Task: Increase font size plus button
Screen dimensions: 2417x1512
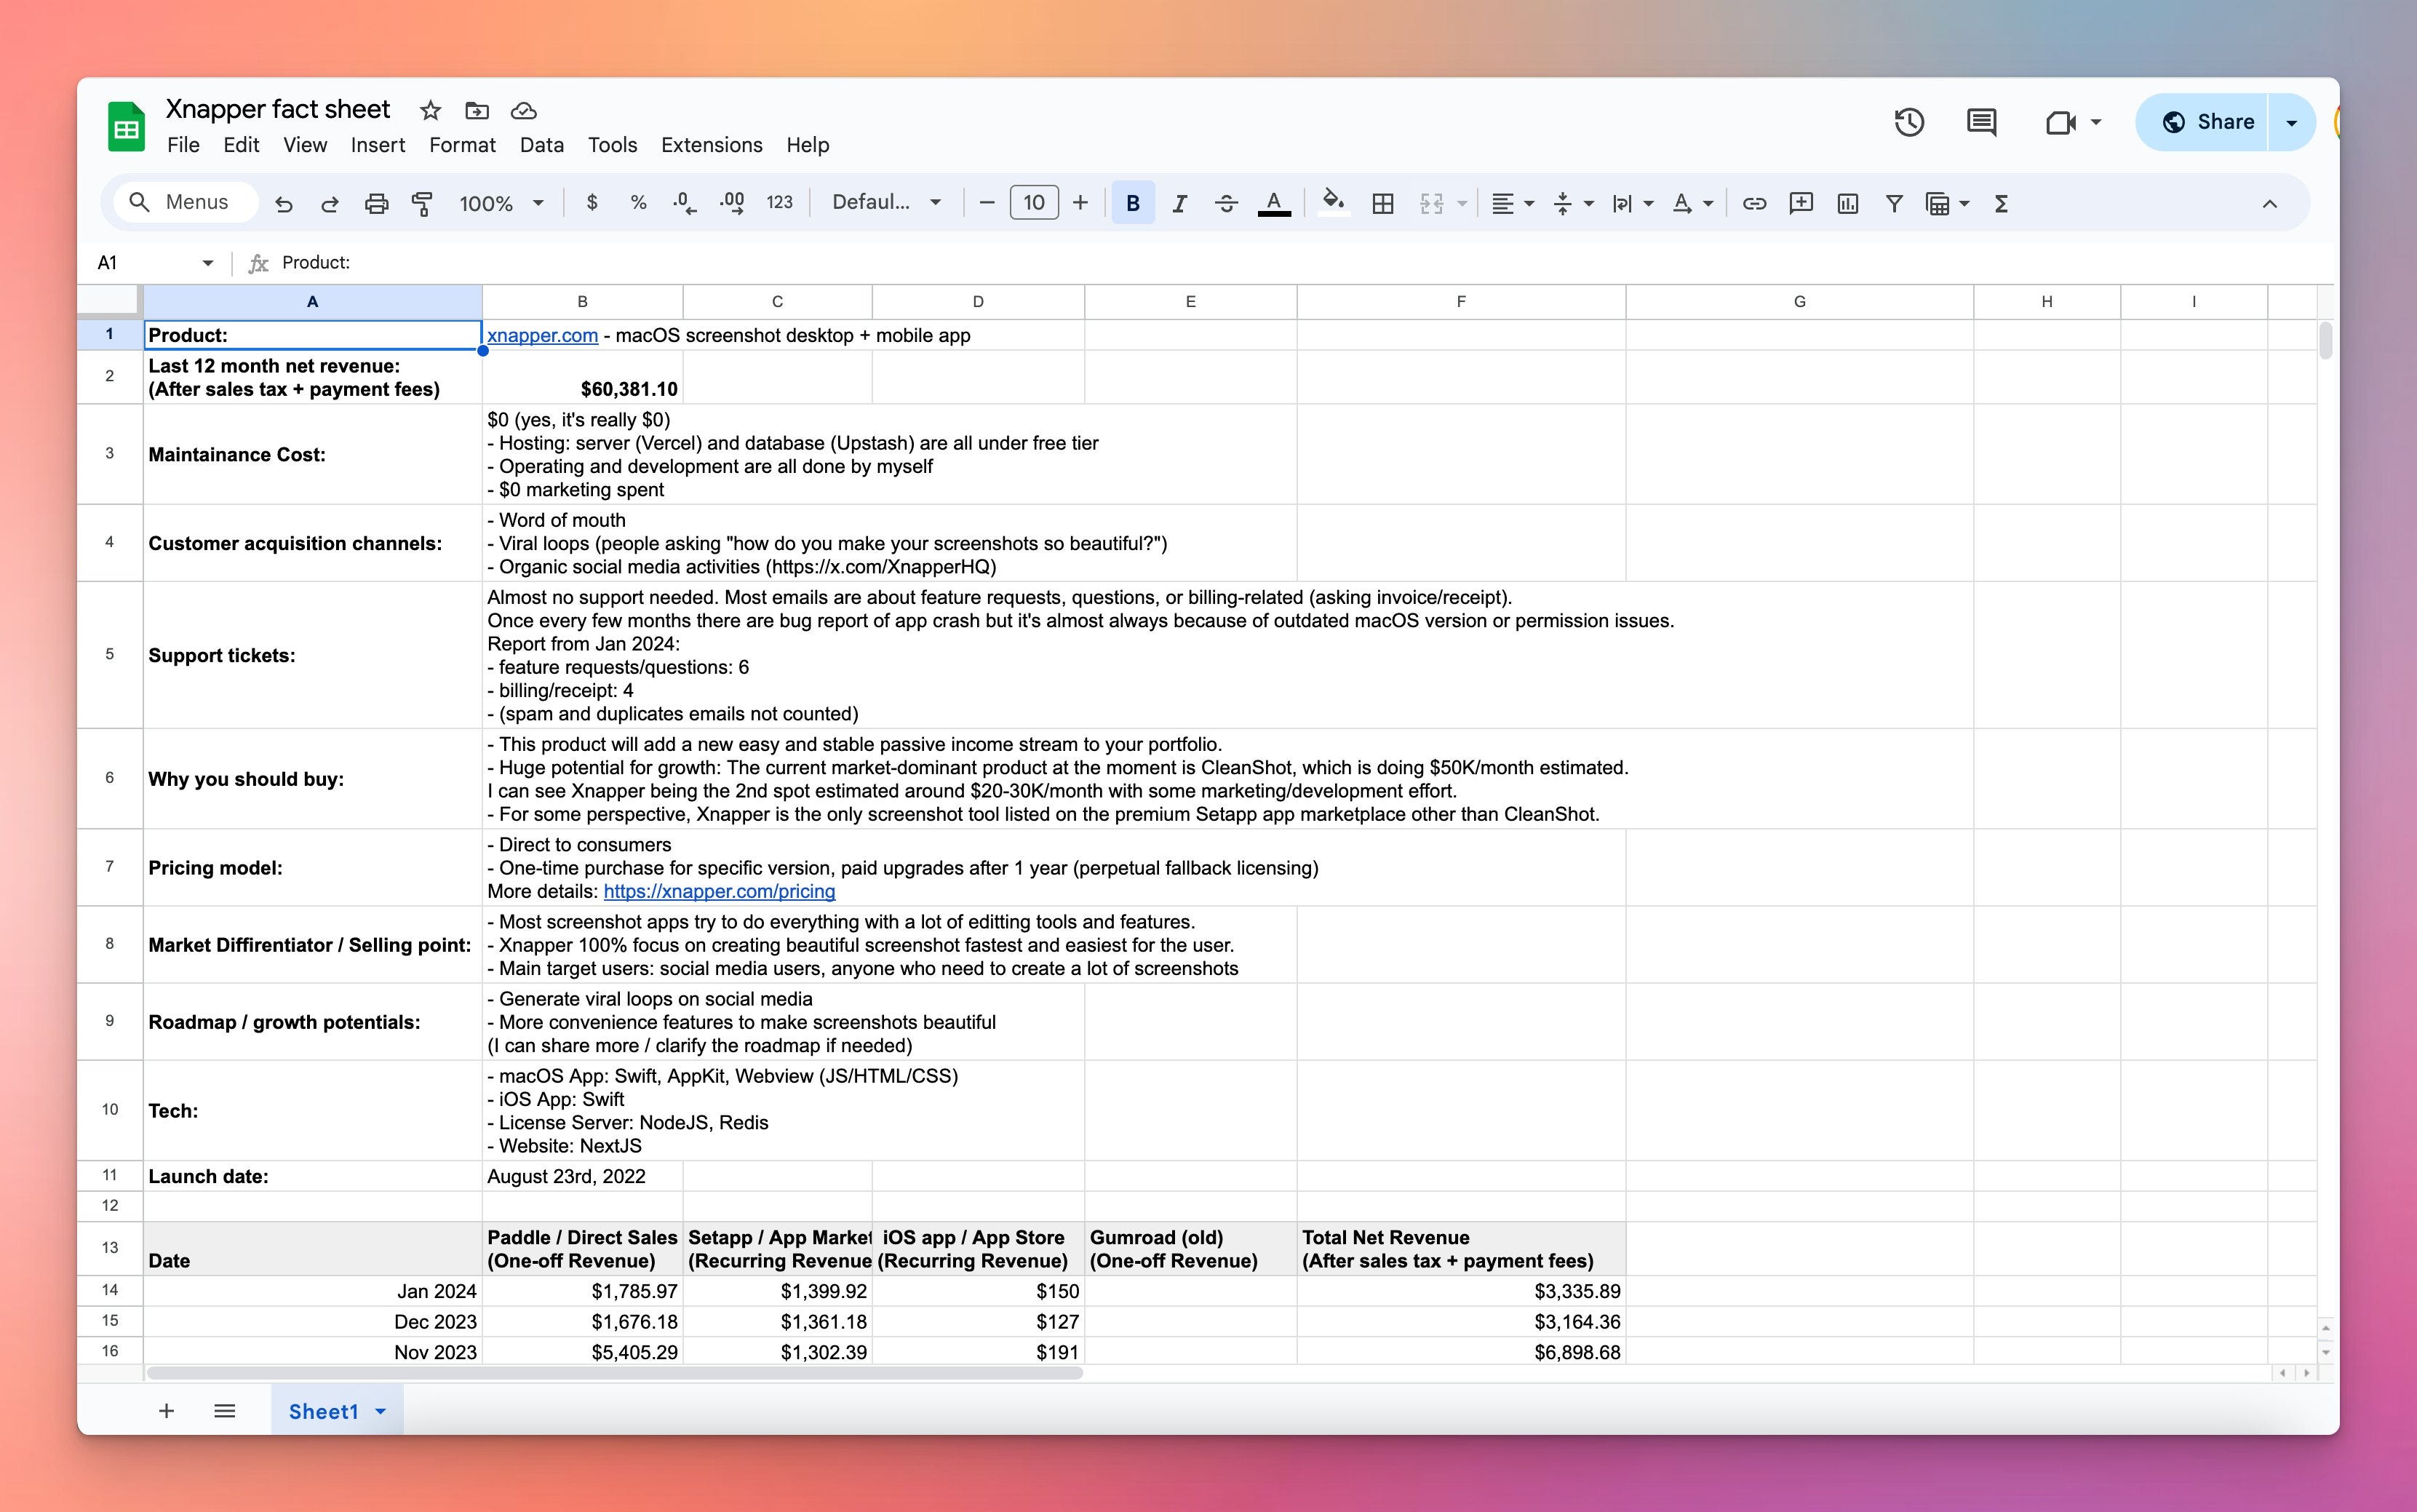Action: pyautogui.click(x=1080, y=203)
